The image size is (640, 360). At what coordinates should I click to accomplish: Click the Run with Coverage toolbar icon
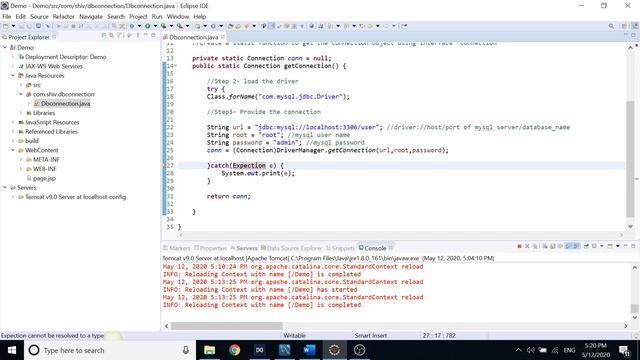click(x=163, y=26)
